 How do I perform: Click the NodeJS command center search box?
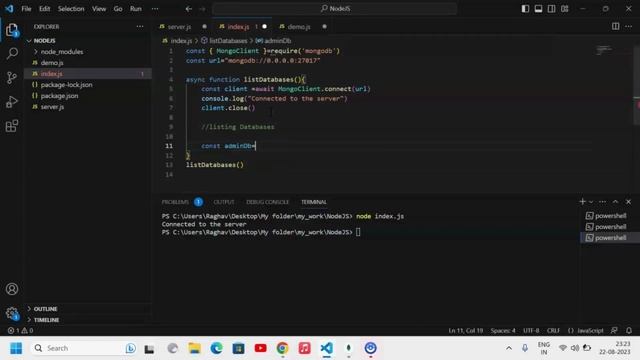pos(335,9)
